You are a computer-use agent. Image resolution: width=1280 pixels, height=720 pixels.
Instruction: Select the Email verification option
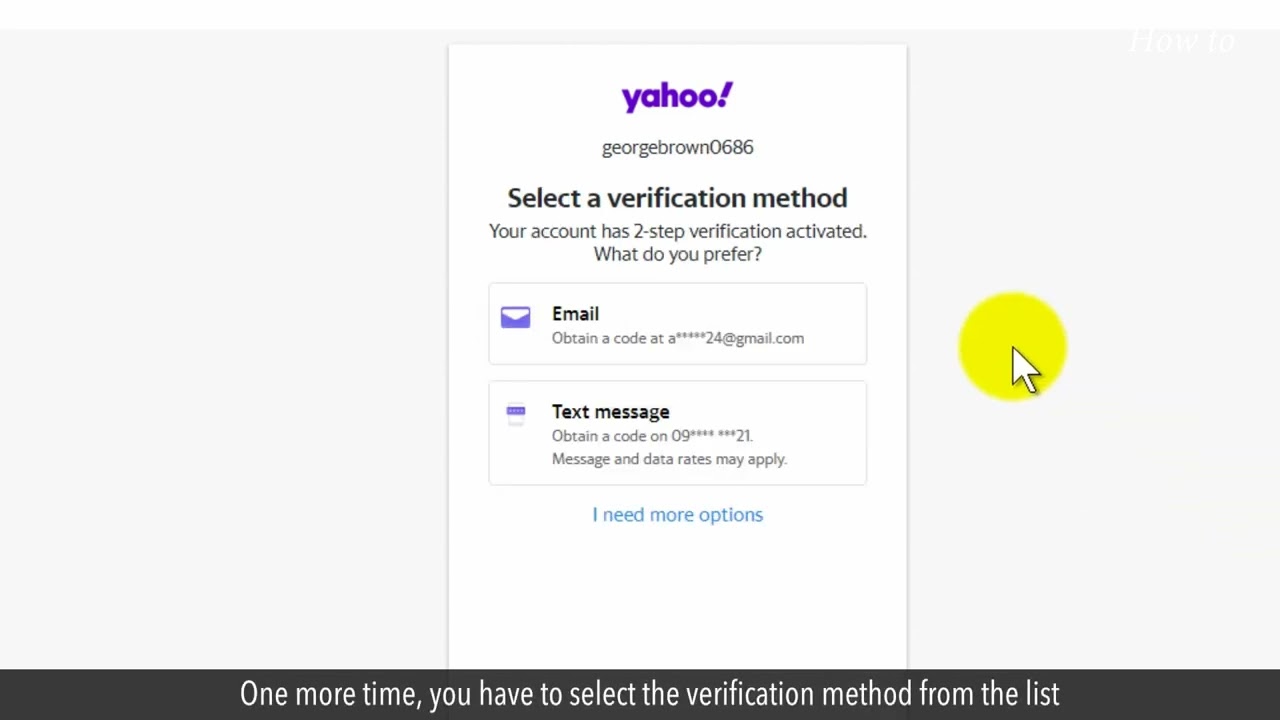tap(677, 324)
